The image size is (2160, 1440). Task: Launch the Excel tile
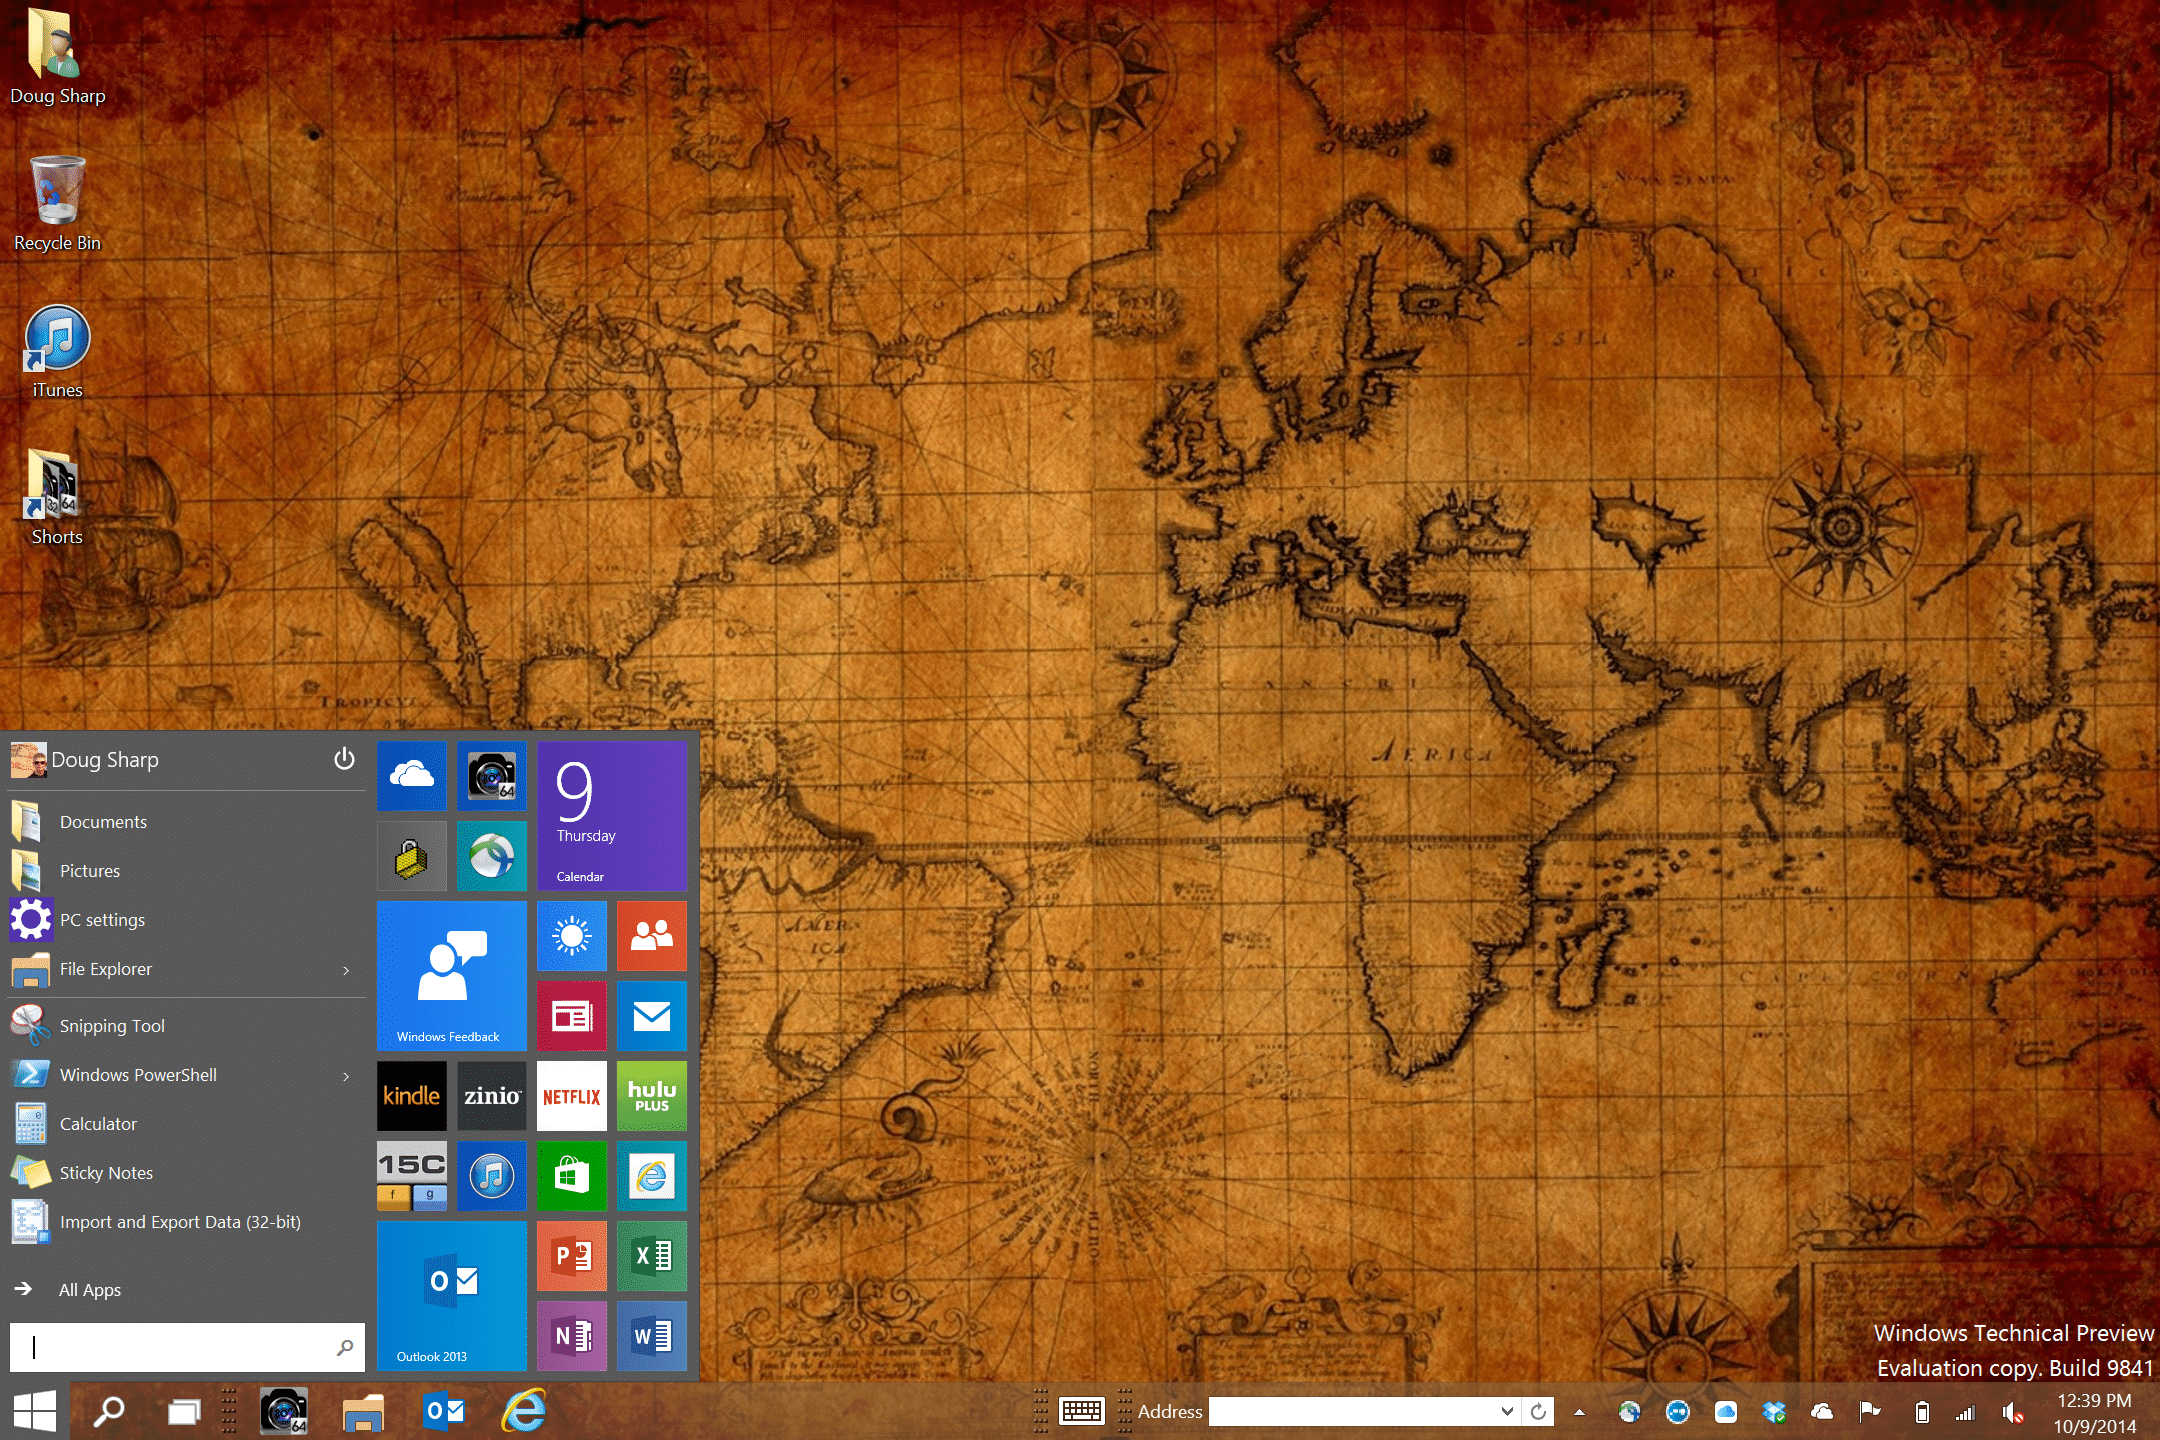(x=651, y=1255)
